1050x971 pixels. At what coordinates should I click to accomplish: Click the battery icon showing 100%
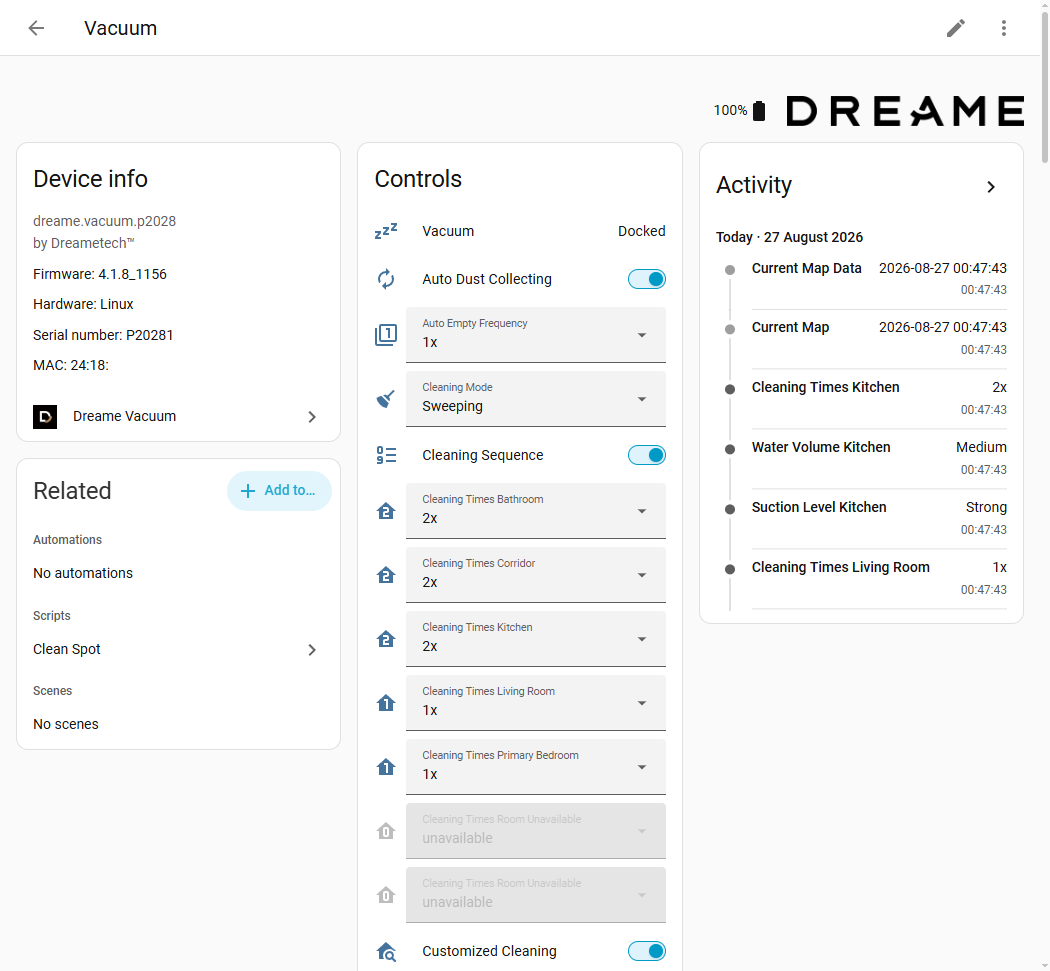click(x=759, y=110)
